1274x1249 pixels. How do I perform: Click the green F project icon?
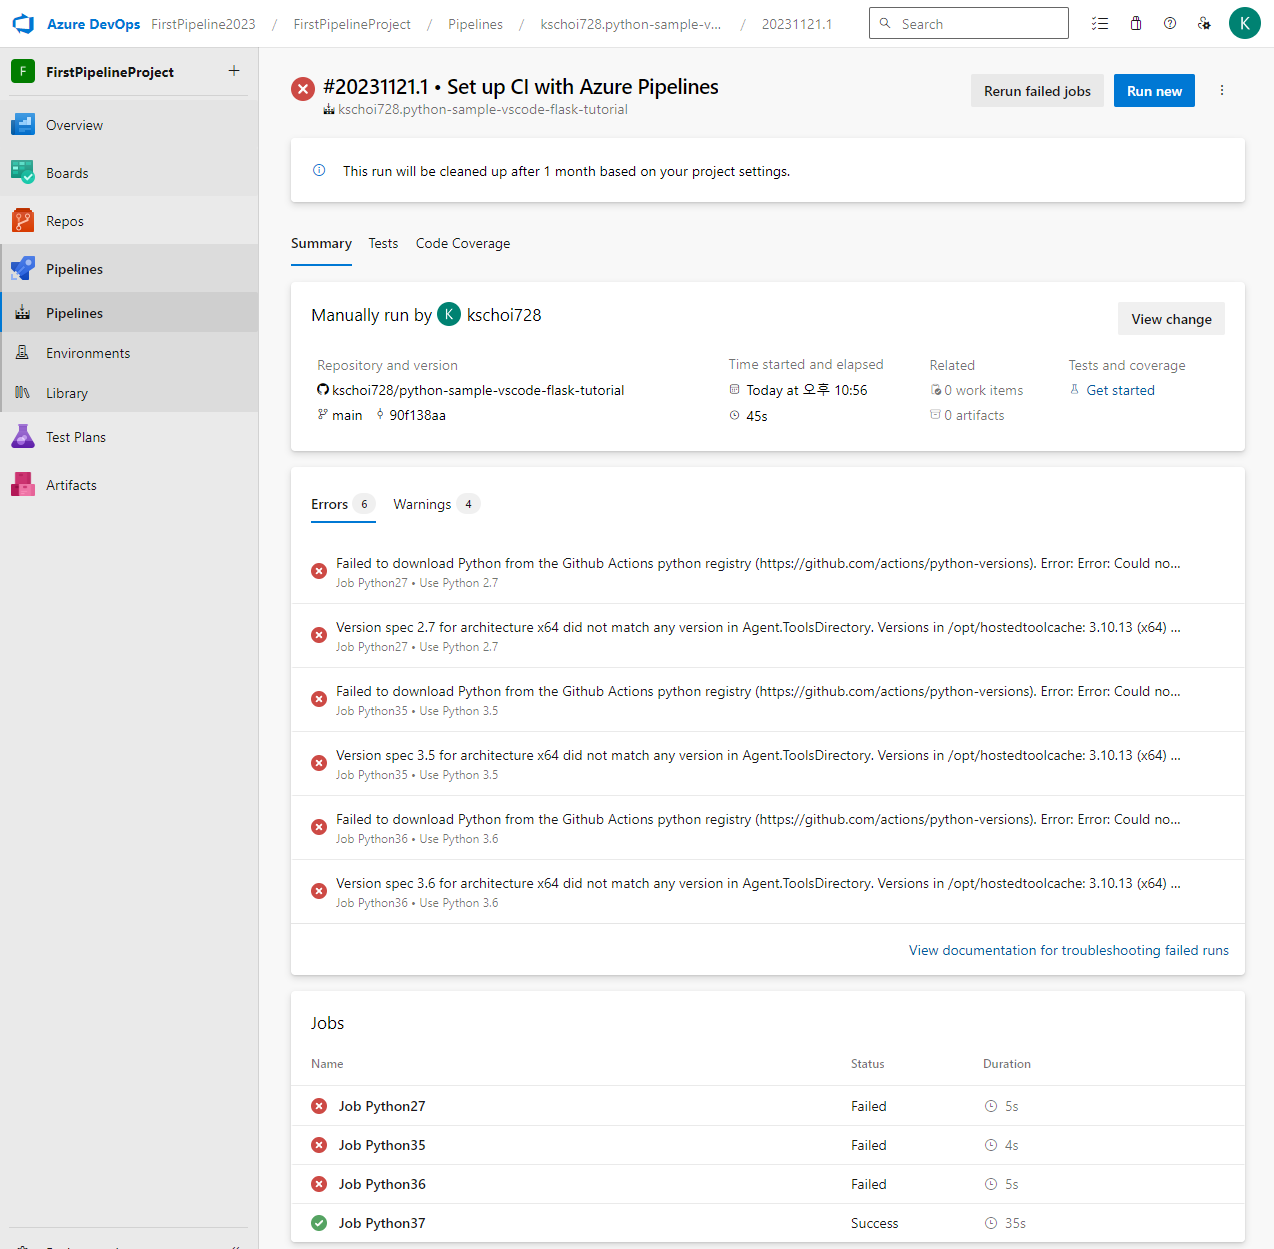pos(23,72)
